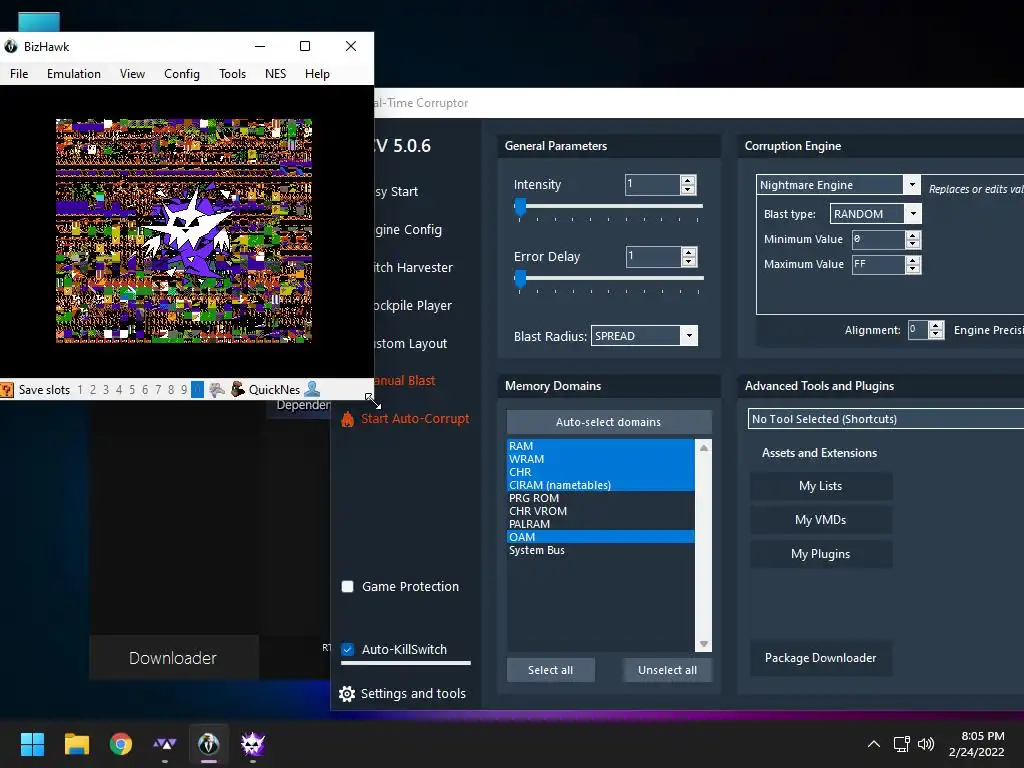Open BizHawk NES menu

pos(276,74)
